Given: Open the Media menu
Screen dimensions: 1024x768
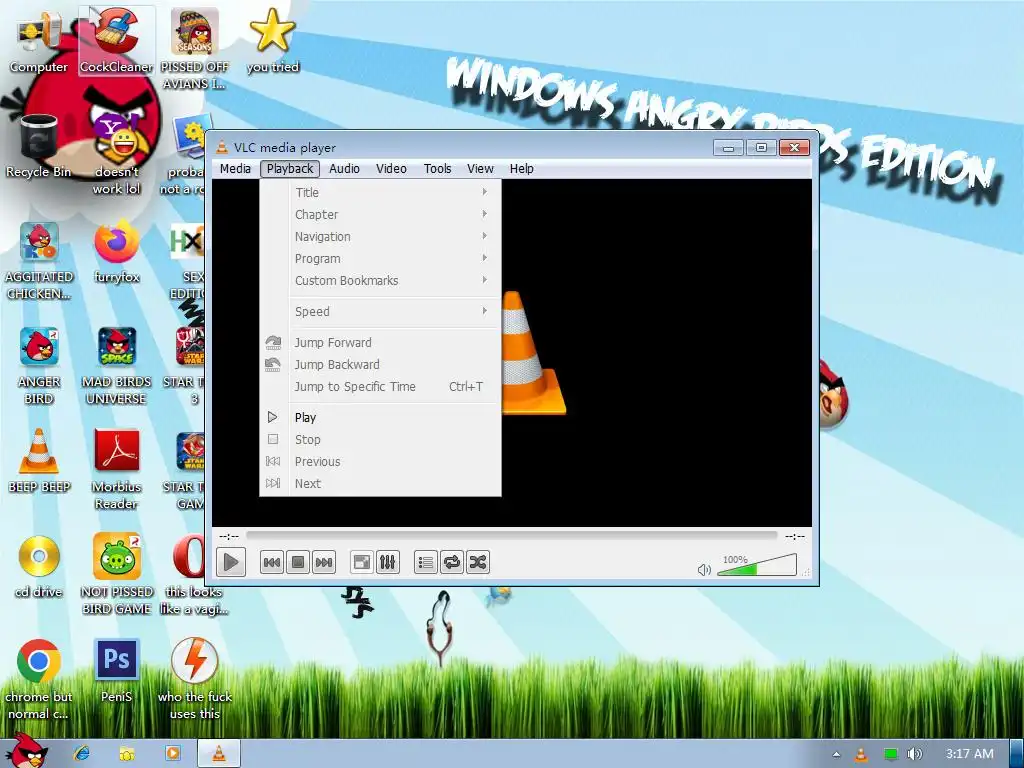Looking at the screenshot, I should [235, 168].
